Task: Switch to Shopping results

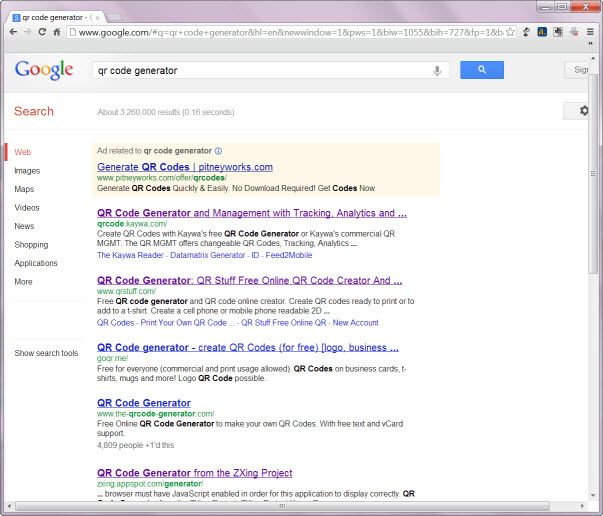Action: (31, 245)
